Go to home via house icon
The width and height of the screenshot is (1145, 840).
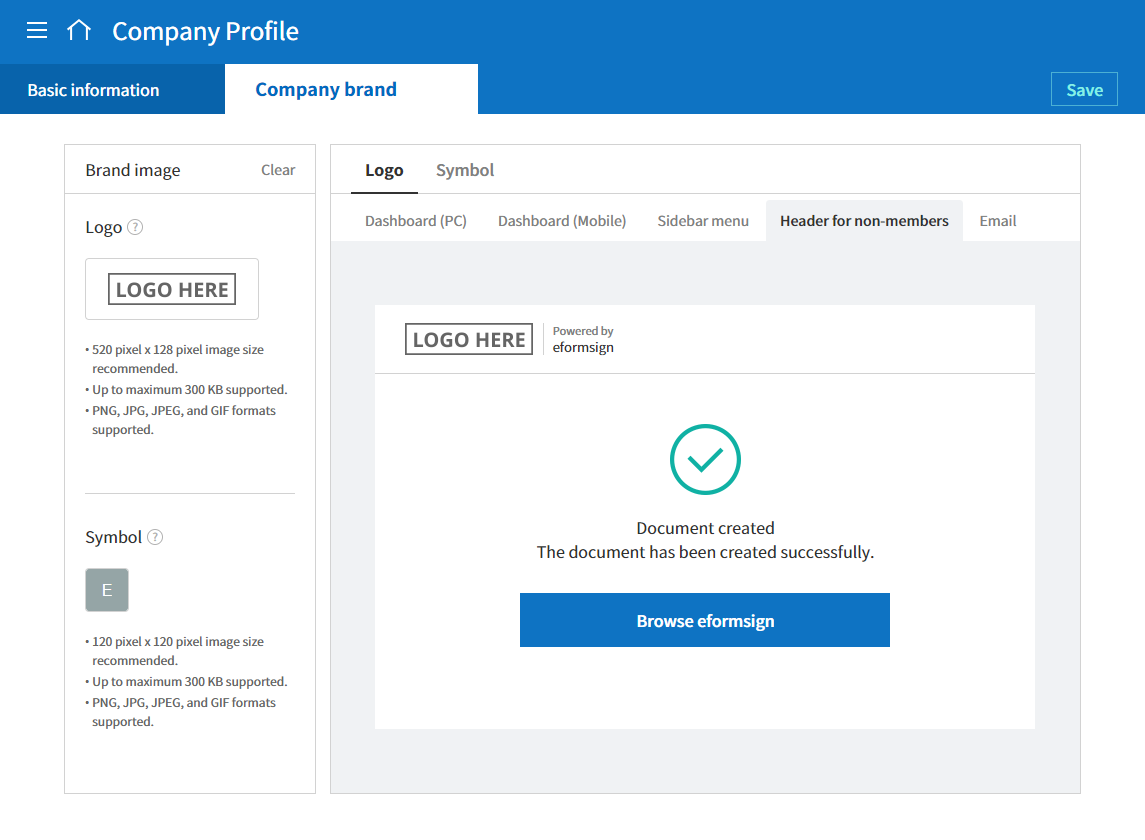79,31
